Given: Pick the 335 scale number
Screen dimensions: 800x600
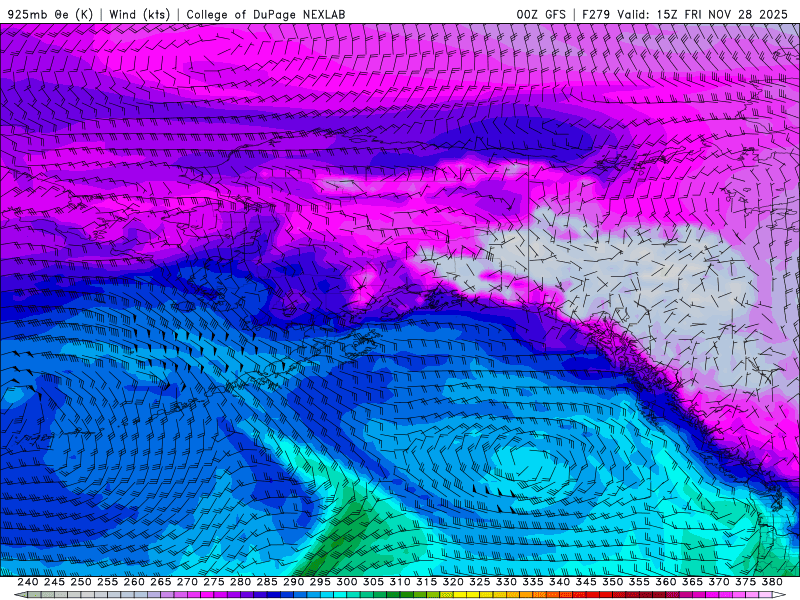Looking at the screenshot, I should point(533,582).
